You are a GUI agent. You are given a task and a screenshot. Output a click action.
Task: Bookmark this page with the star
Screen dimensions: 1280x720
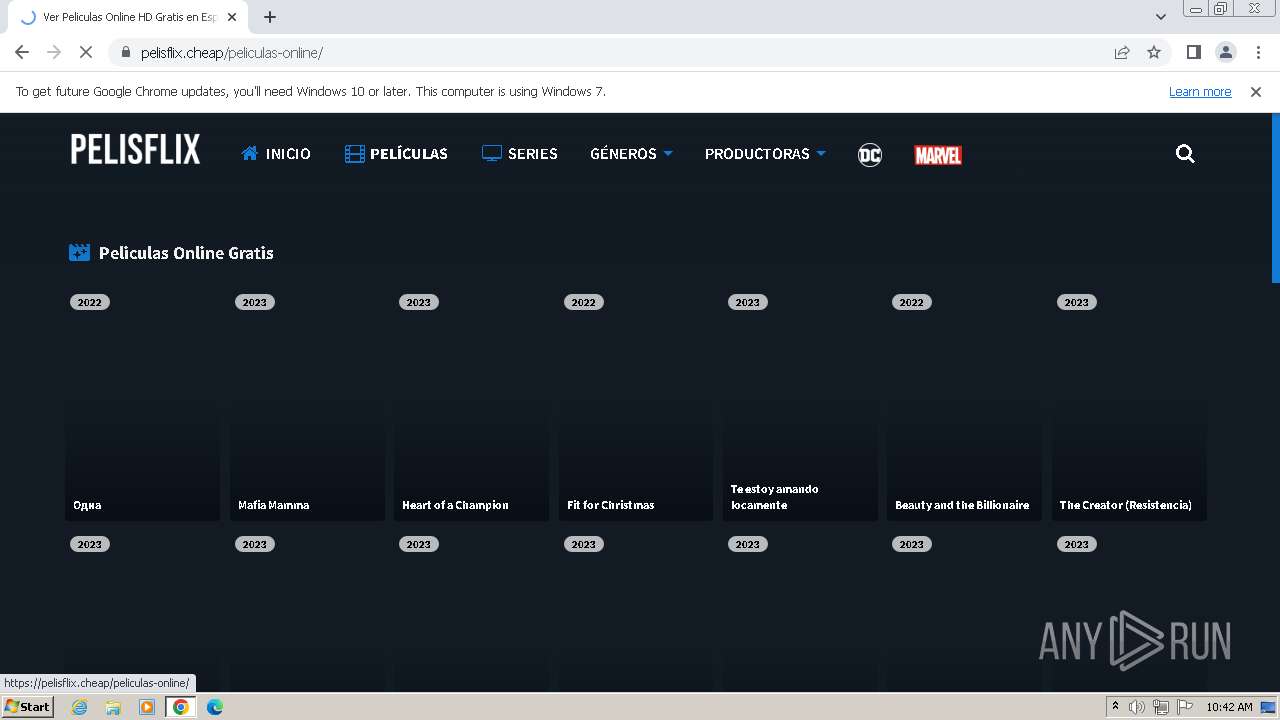[x=1154, y=52]
